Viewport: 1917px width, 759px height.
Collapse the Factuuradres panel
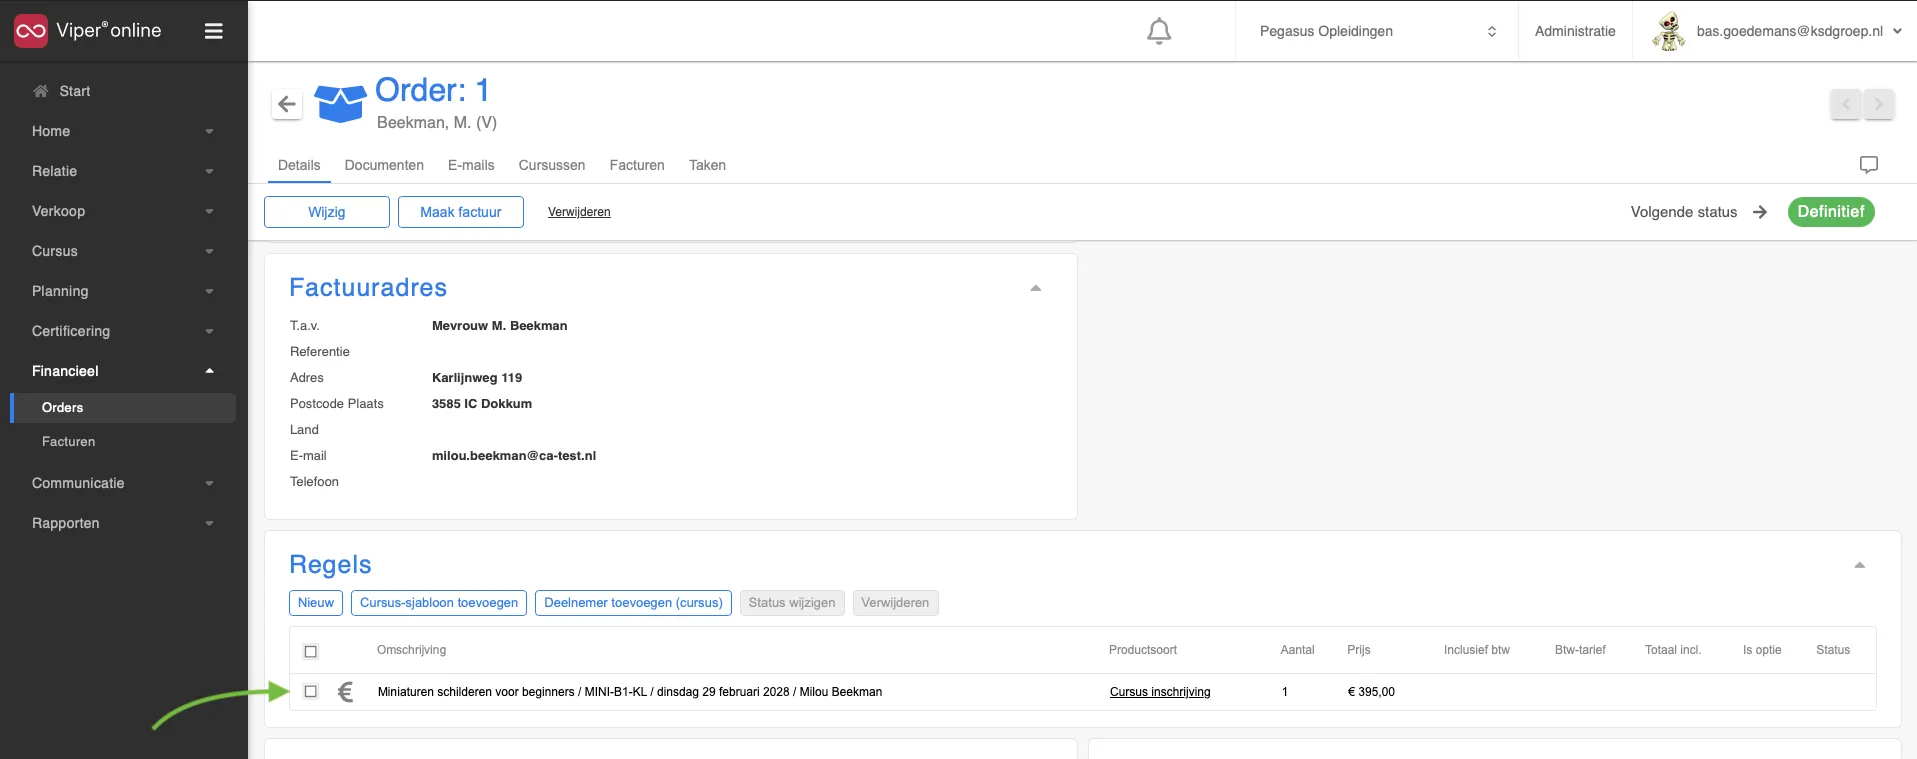click(x=1036, y=288)
